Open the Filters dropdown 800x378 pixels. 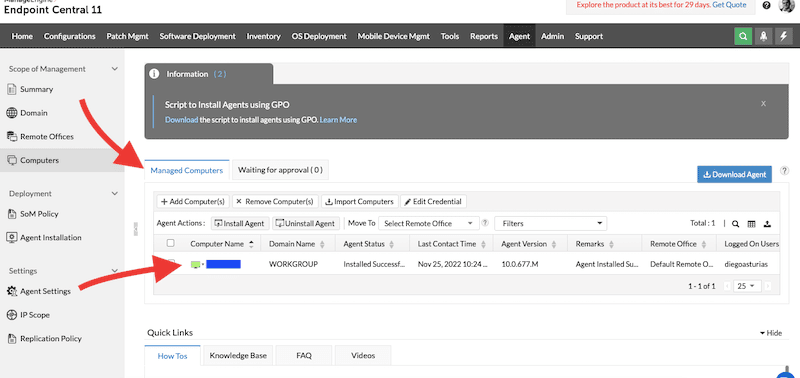(x=551, y=223)
